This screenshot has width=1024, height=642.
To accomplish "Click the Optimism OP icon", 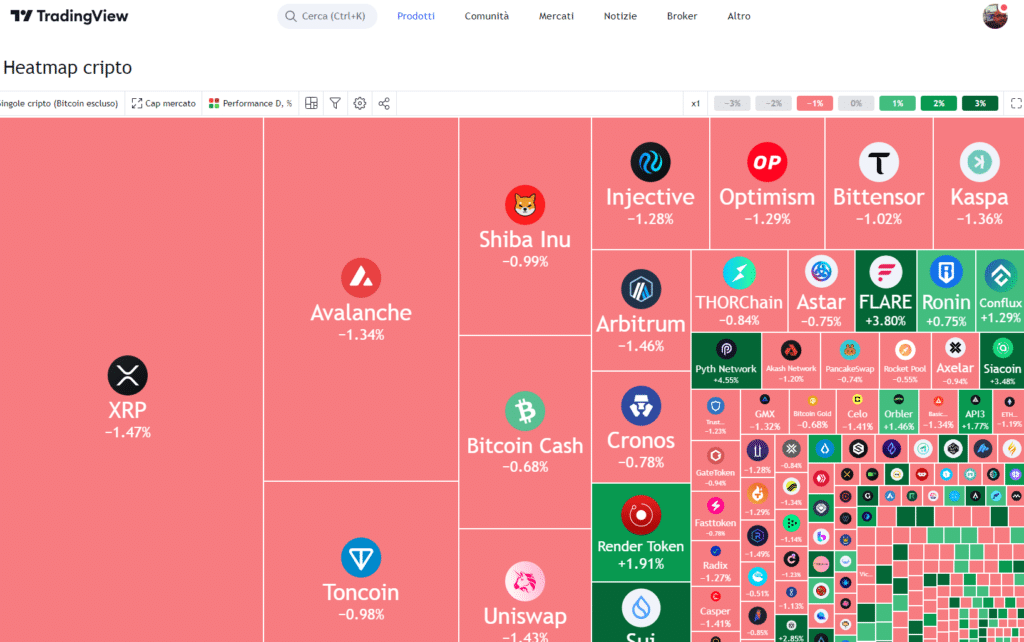I will point(767,162).
